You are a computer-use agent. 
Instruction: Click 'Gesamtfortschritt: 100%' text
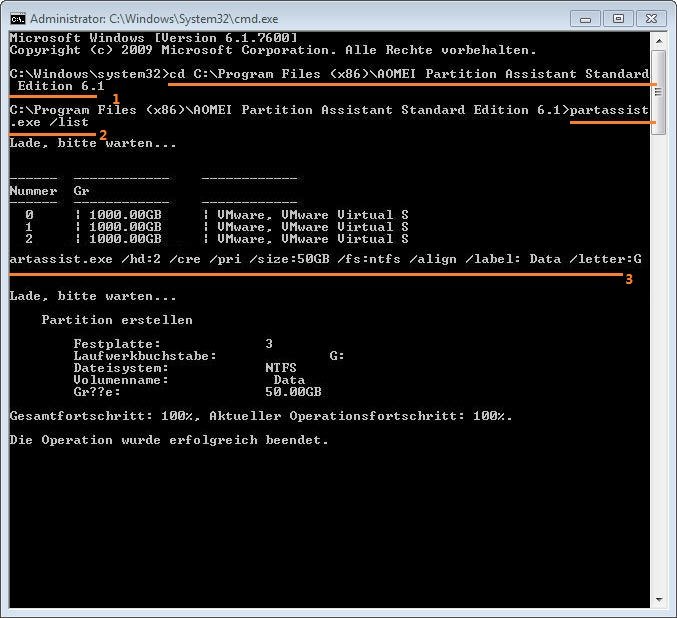[x=101, y=416]
